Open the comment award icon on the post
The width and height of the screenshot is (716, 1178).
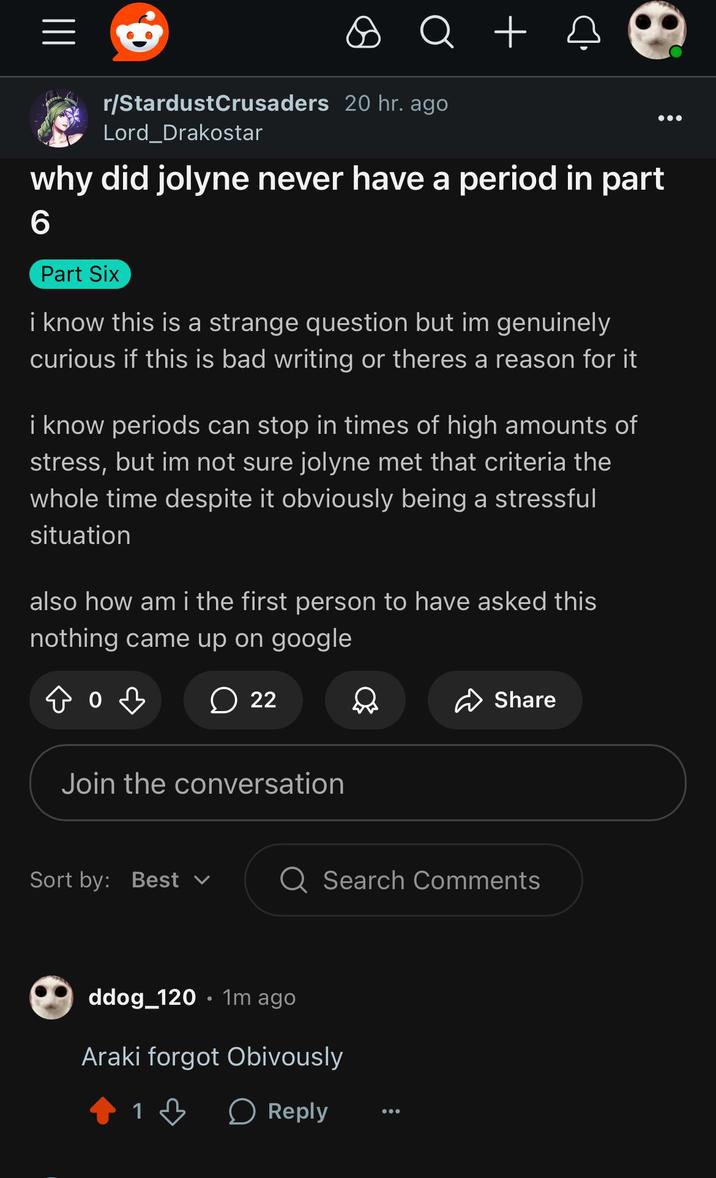(364, 700)
